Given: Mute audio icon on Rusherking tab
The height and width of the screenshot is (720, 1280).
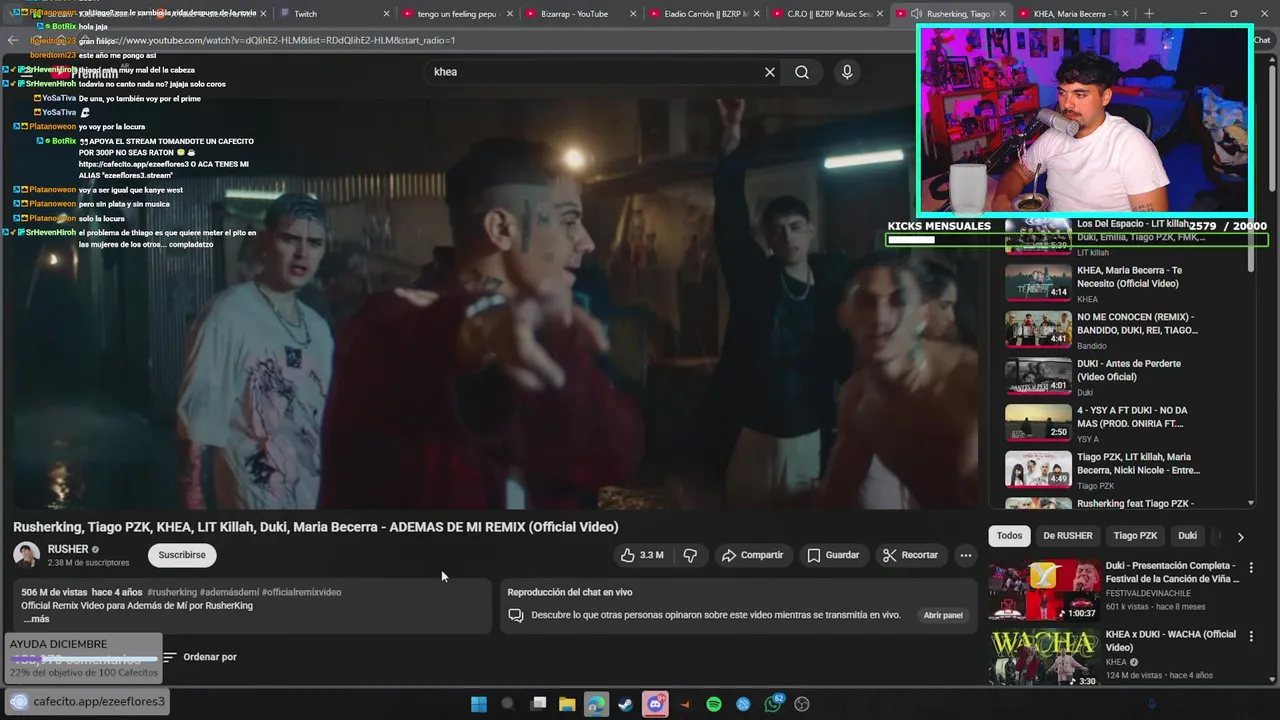Looking at the screenshot, I should click(x=915, y=14).
